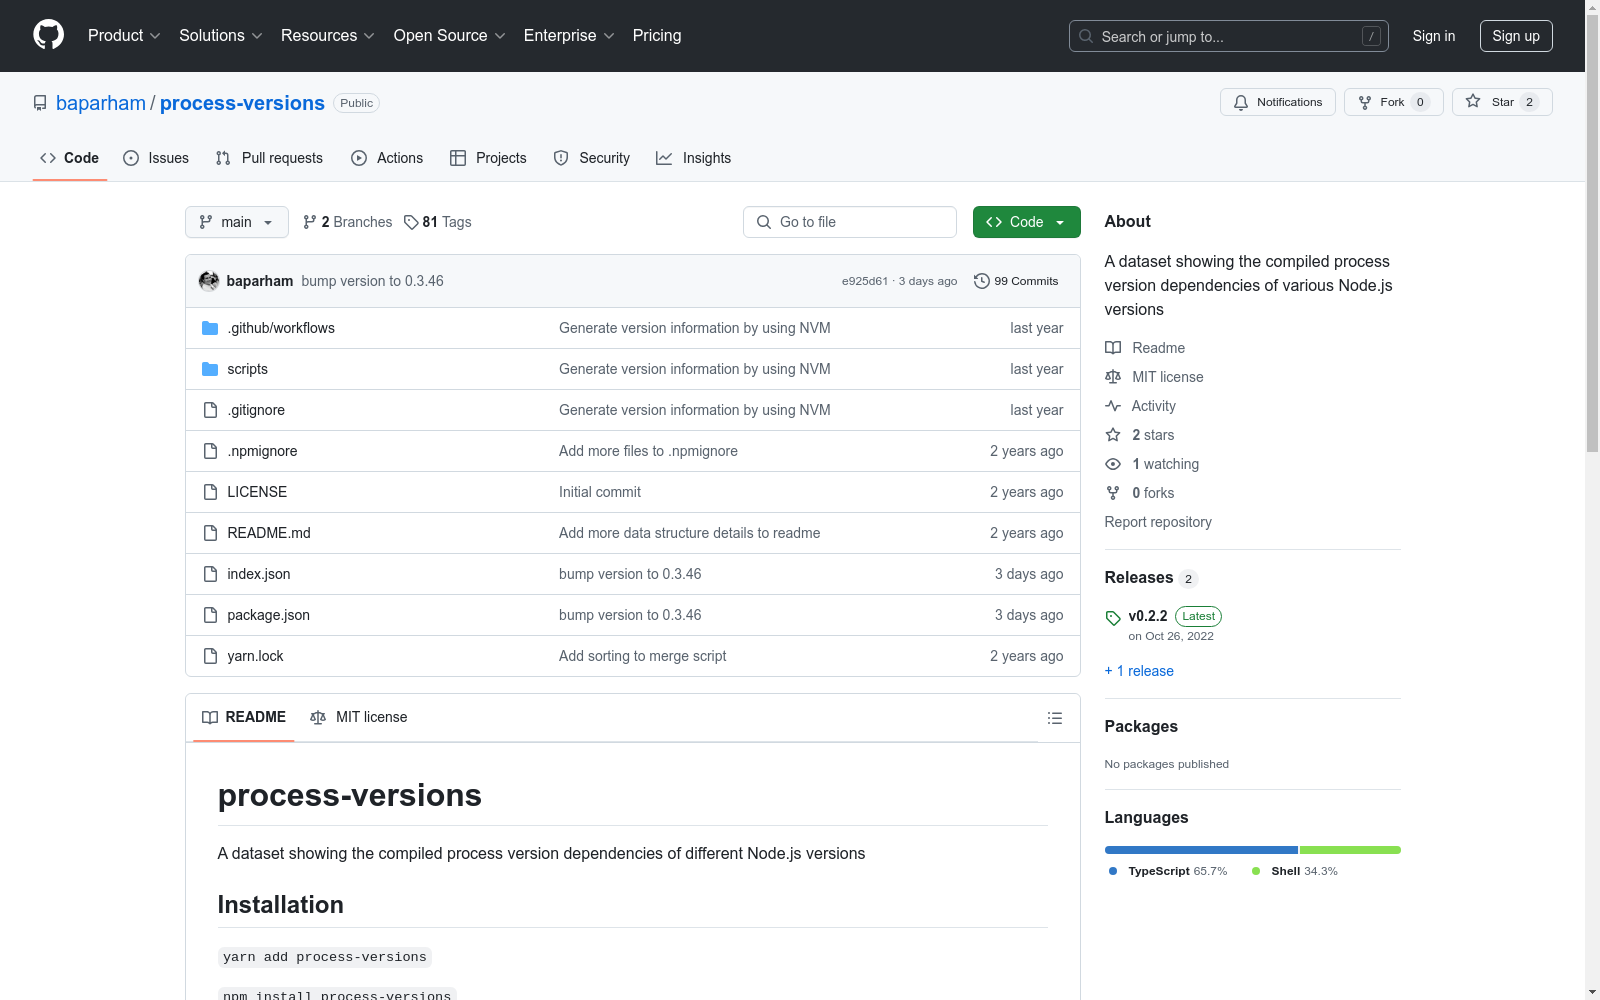
Task: Click the Readme book icon in About
Action: click(1113, 348)
